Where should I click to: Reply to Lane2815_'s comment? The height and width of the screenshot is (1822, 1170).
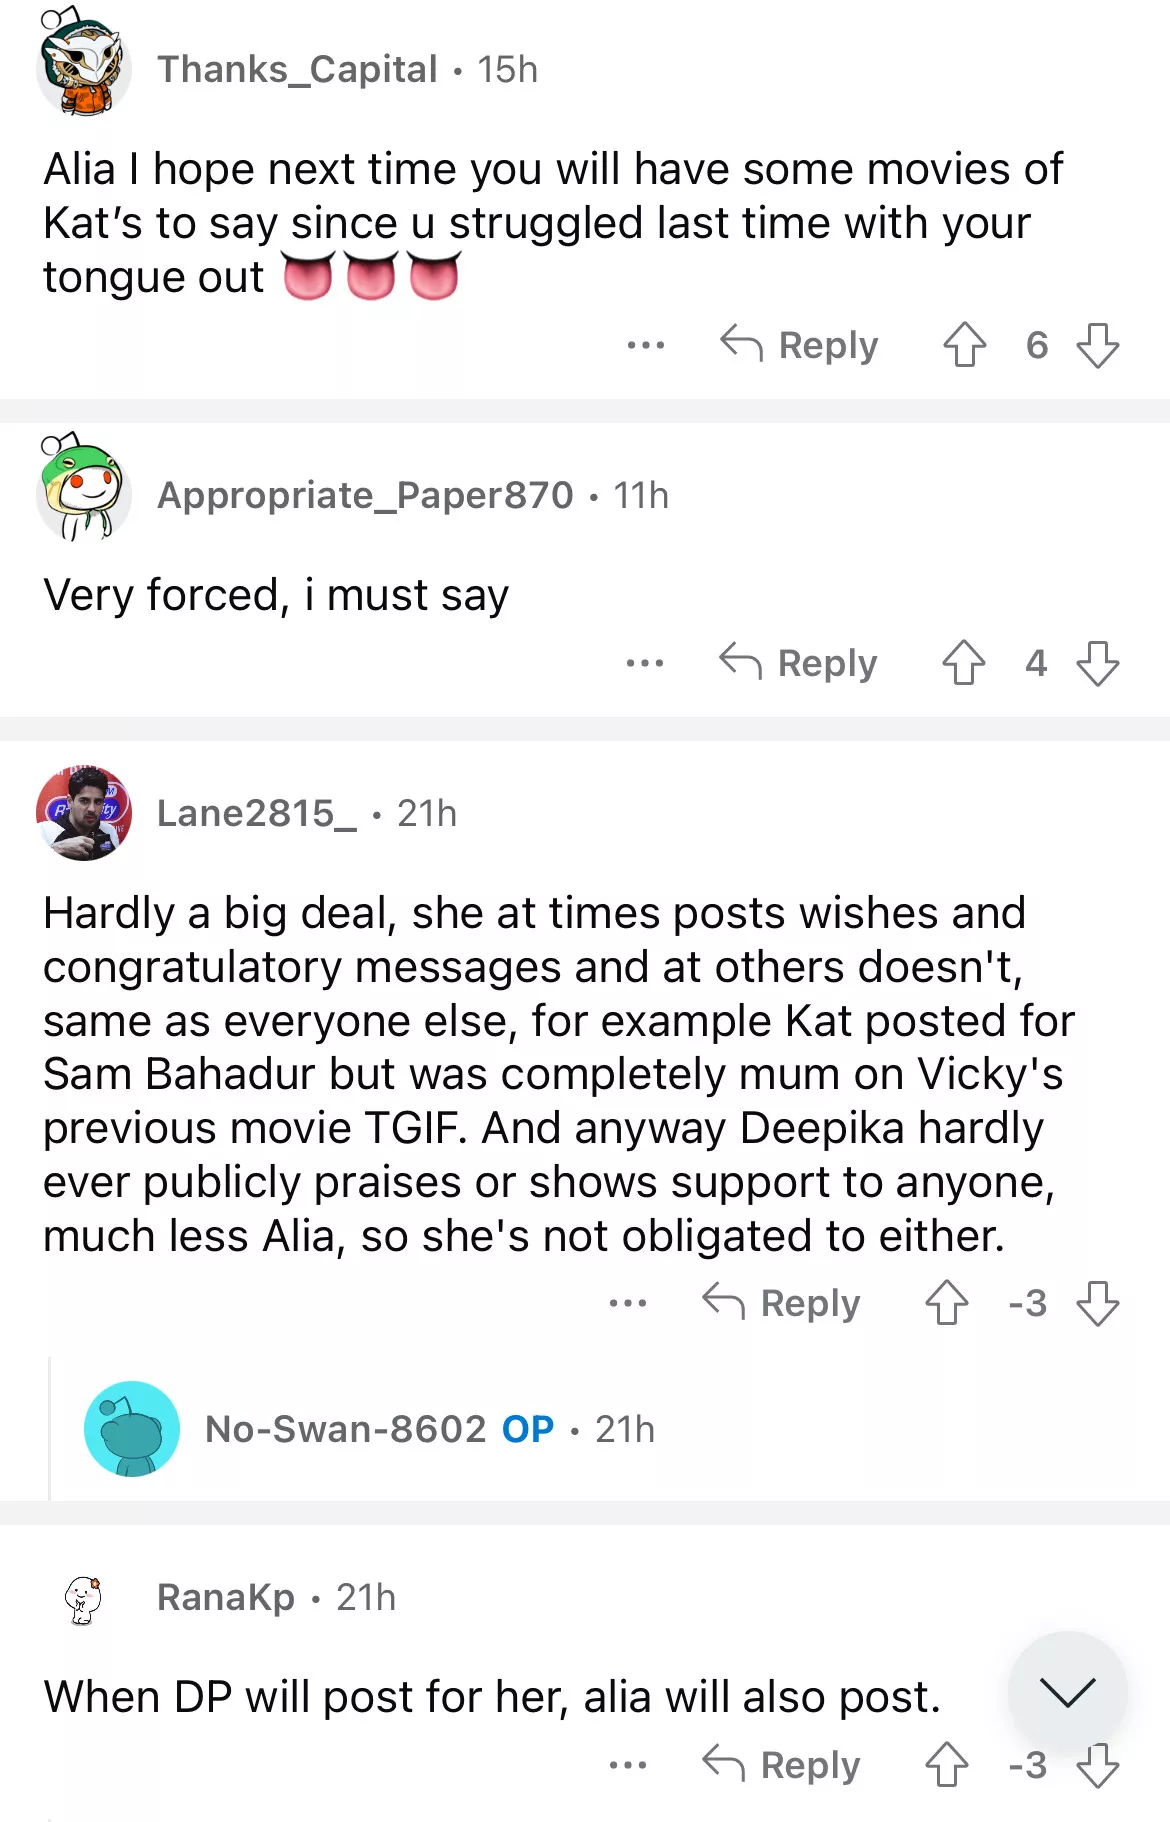(782, 1303)
